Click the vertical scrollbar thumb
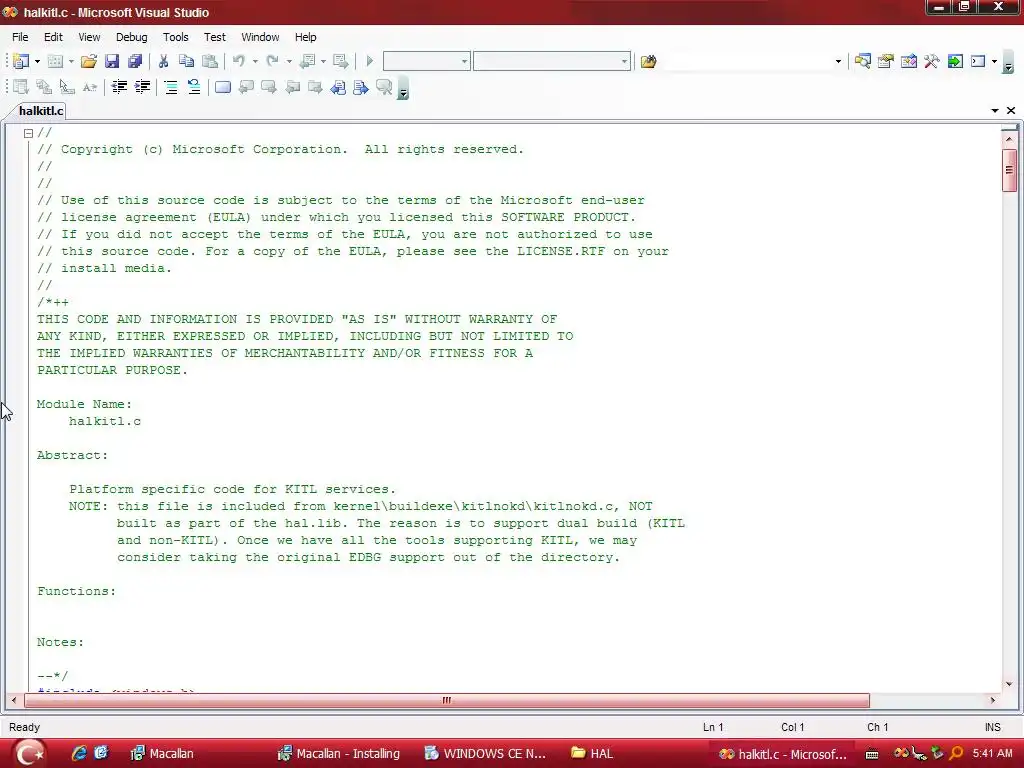Screen dimensions: 1024x768 1009,170
